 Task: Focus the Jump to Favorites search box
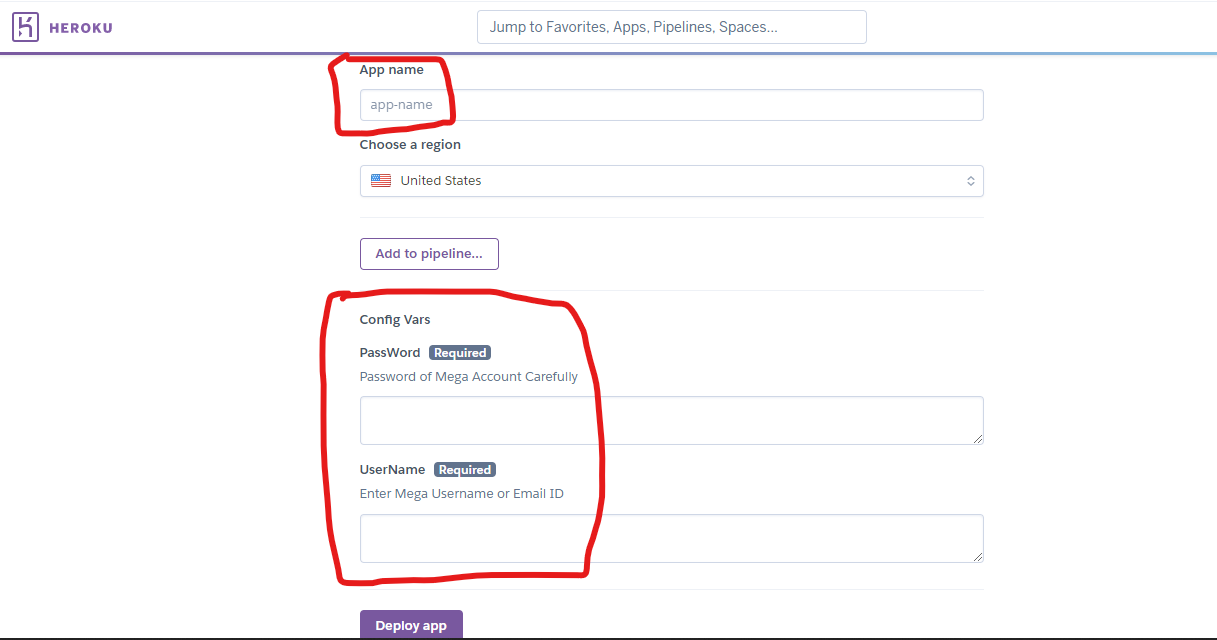point(672,27)
